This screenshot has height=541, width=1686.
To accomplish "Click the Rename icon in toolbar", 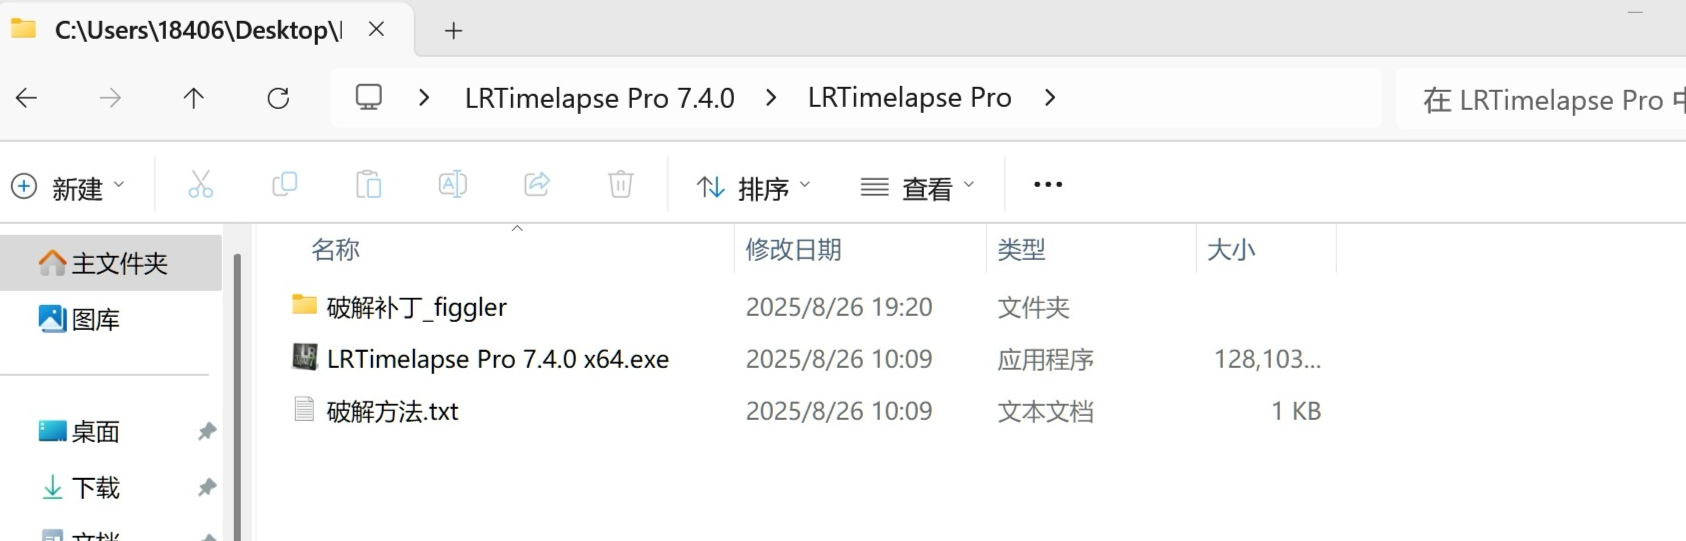I will 453,185.
